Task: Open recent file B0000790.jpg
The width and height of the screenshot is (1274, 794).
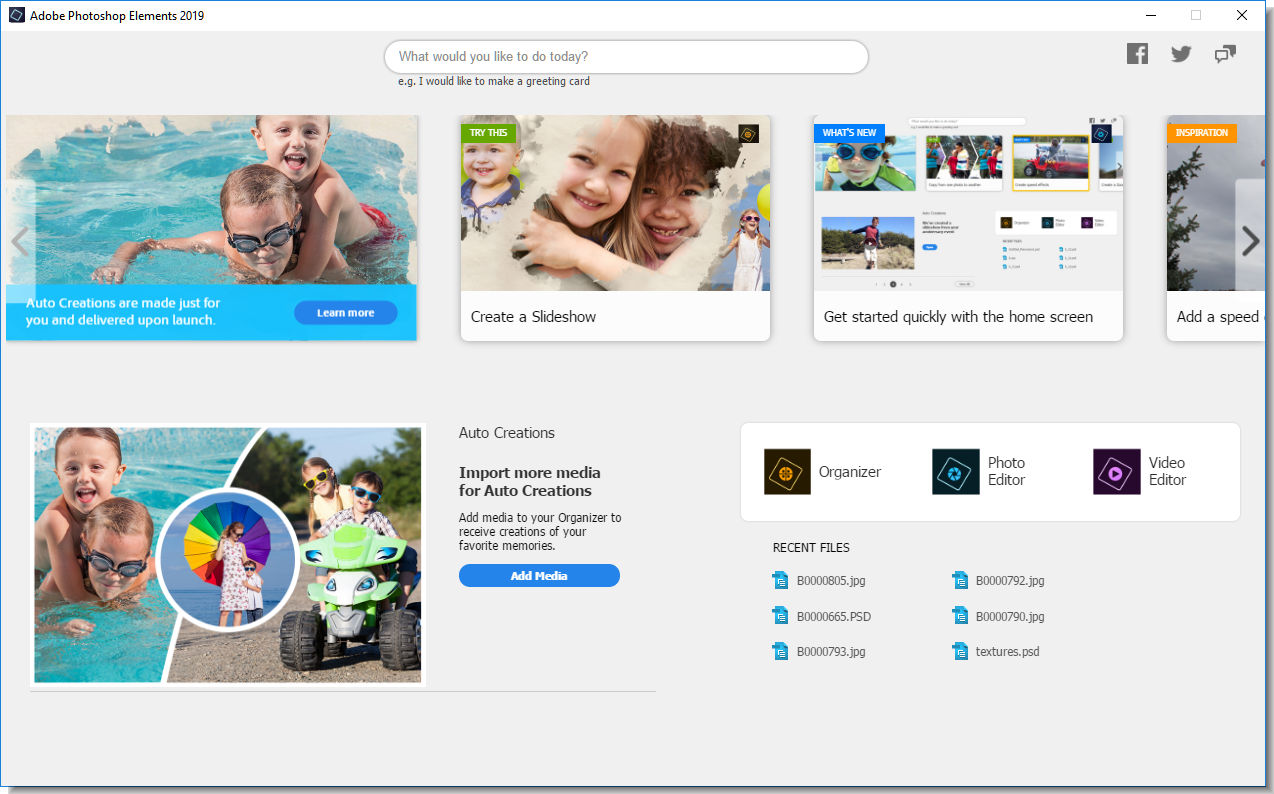Action: point(998,616)
